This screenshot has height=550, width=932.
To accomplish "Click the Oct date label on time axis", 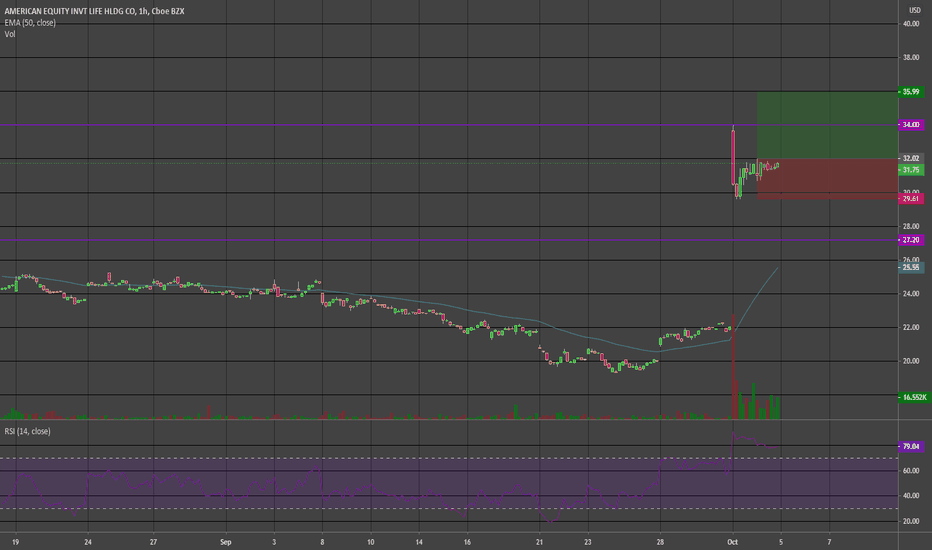I will 733,542.
